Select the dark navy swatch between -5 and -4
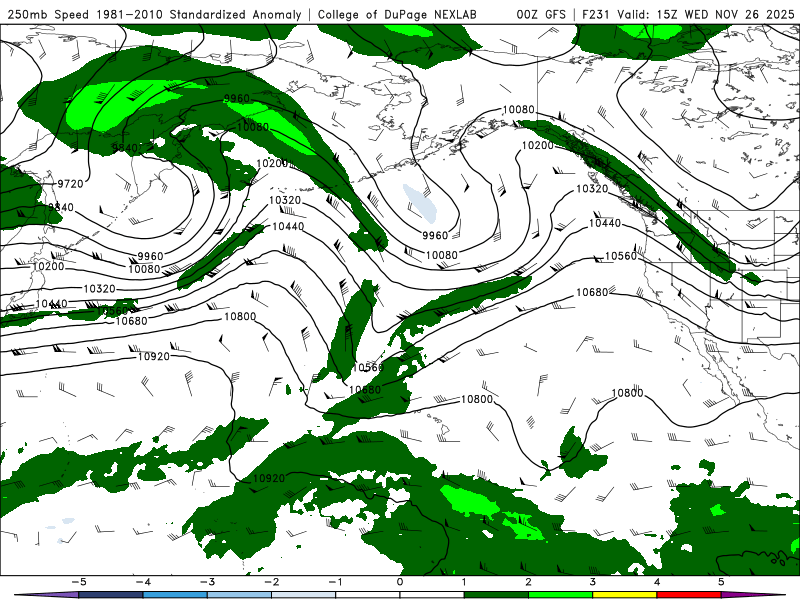800x600 pixels. pyautogui.click(x=111, y=595)
